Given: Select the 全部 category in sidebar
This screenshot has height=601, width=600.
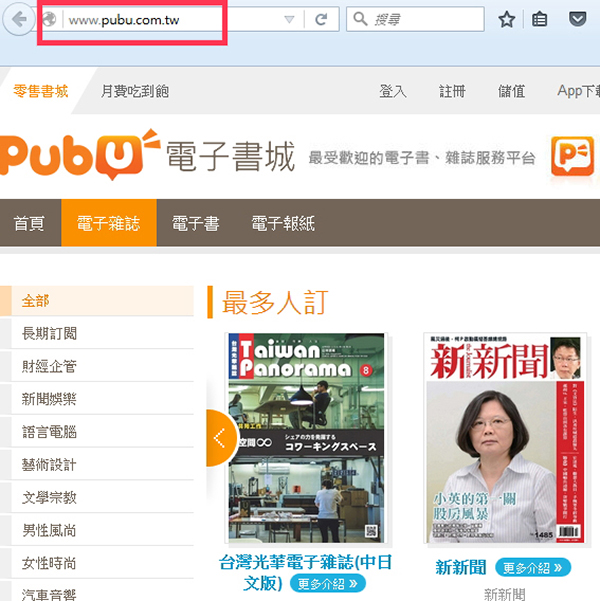Looking at the screenshot, I should (97, 301).
